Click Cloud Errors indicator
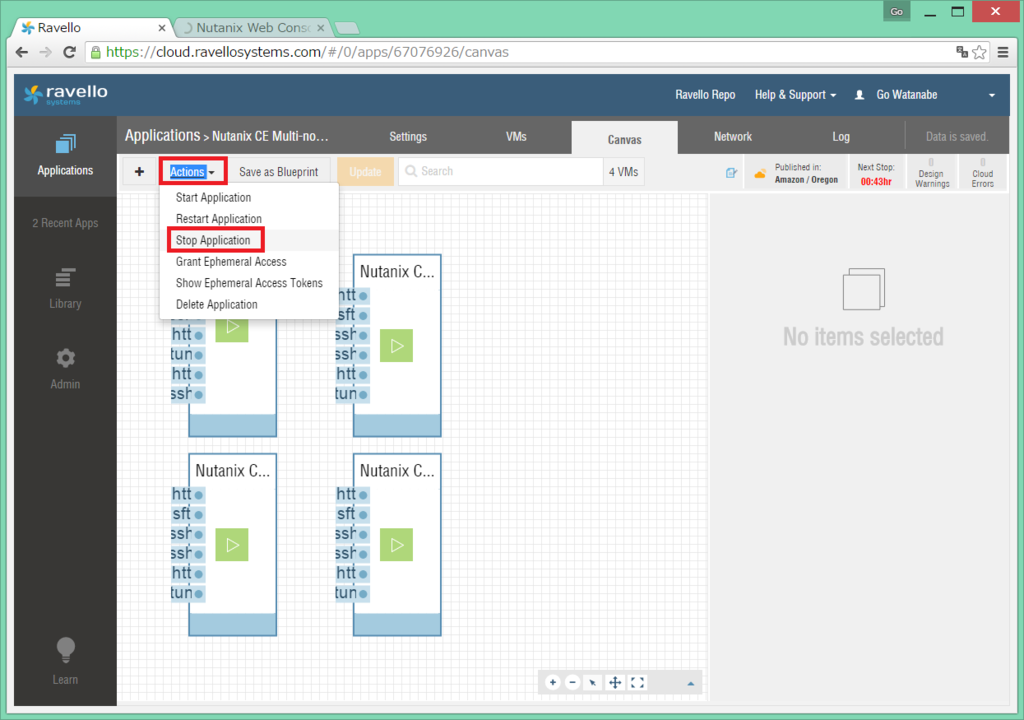The width and height of the screenshot is (1024, 720). [x=982, y=173]
